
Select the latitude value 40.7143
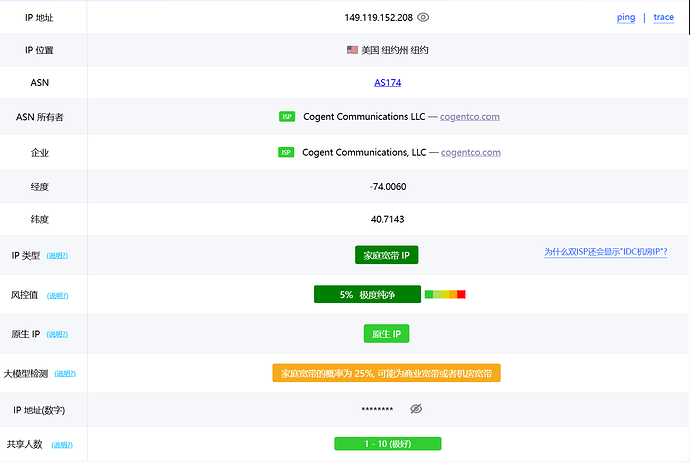point(387,219)
